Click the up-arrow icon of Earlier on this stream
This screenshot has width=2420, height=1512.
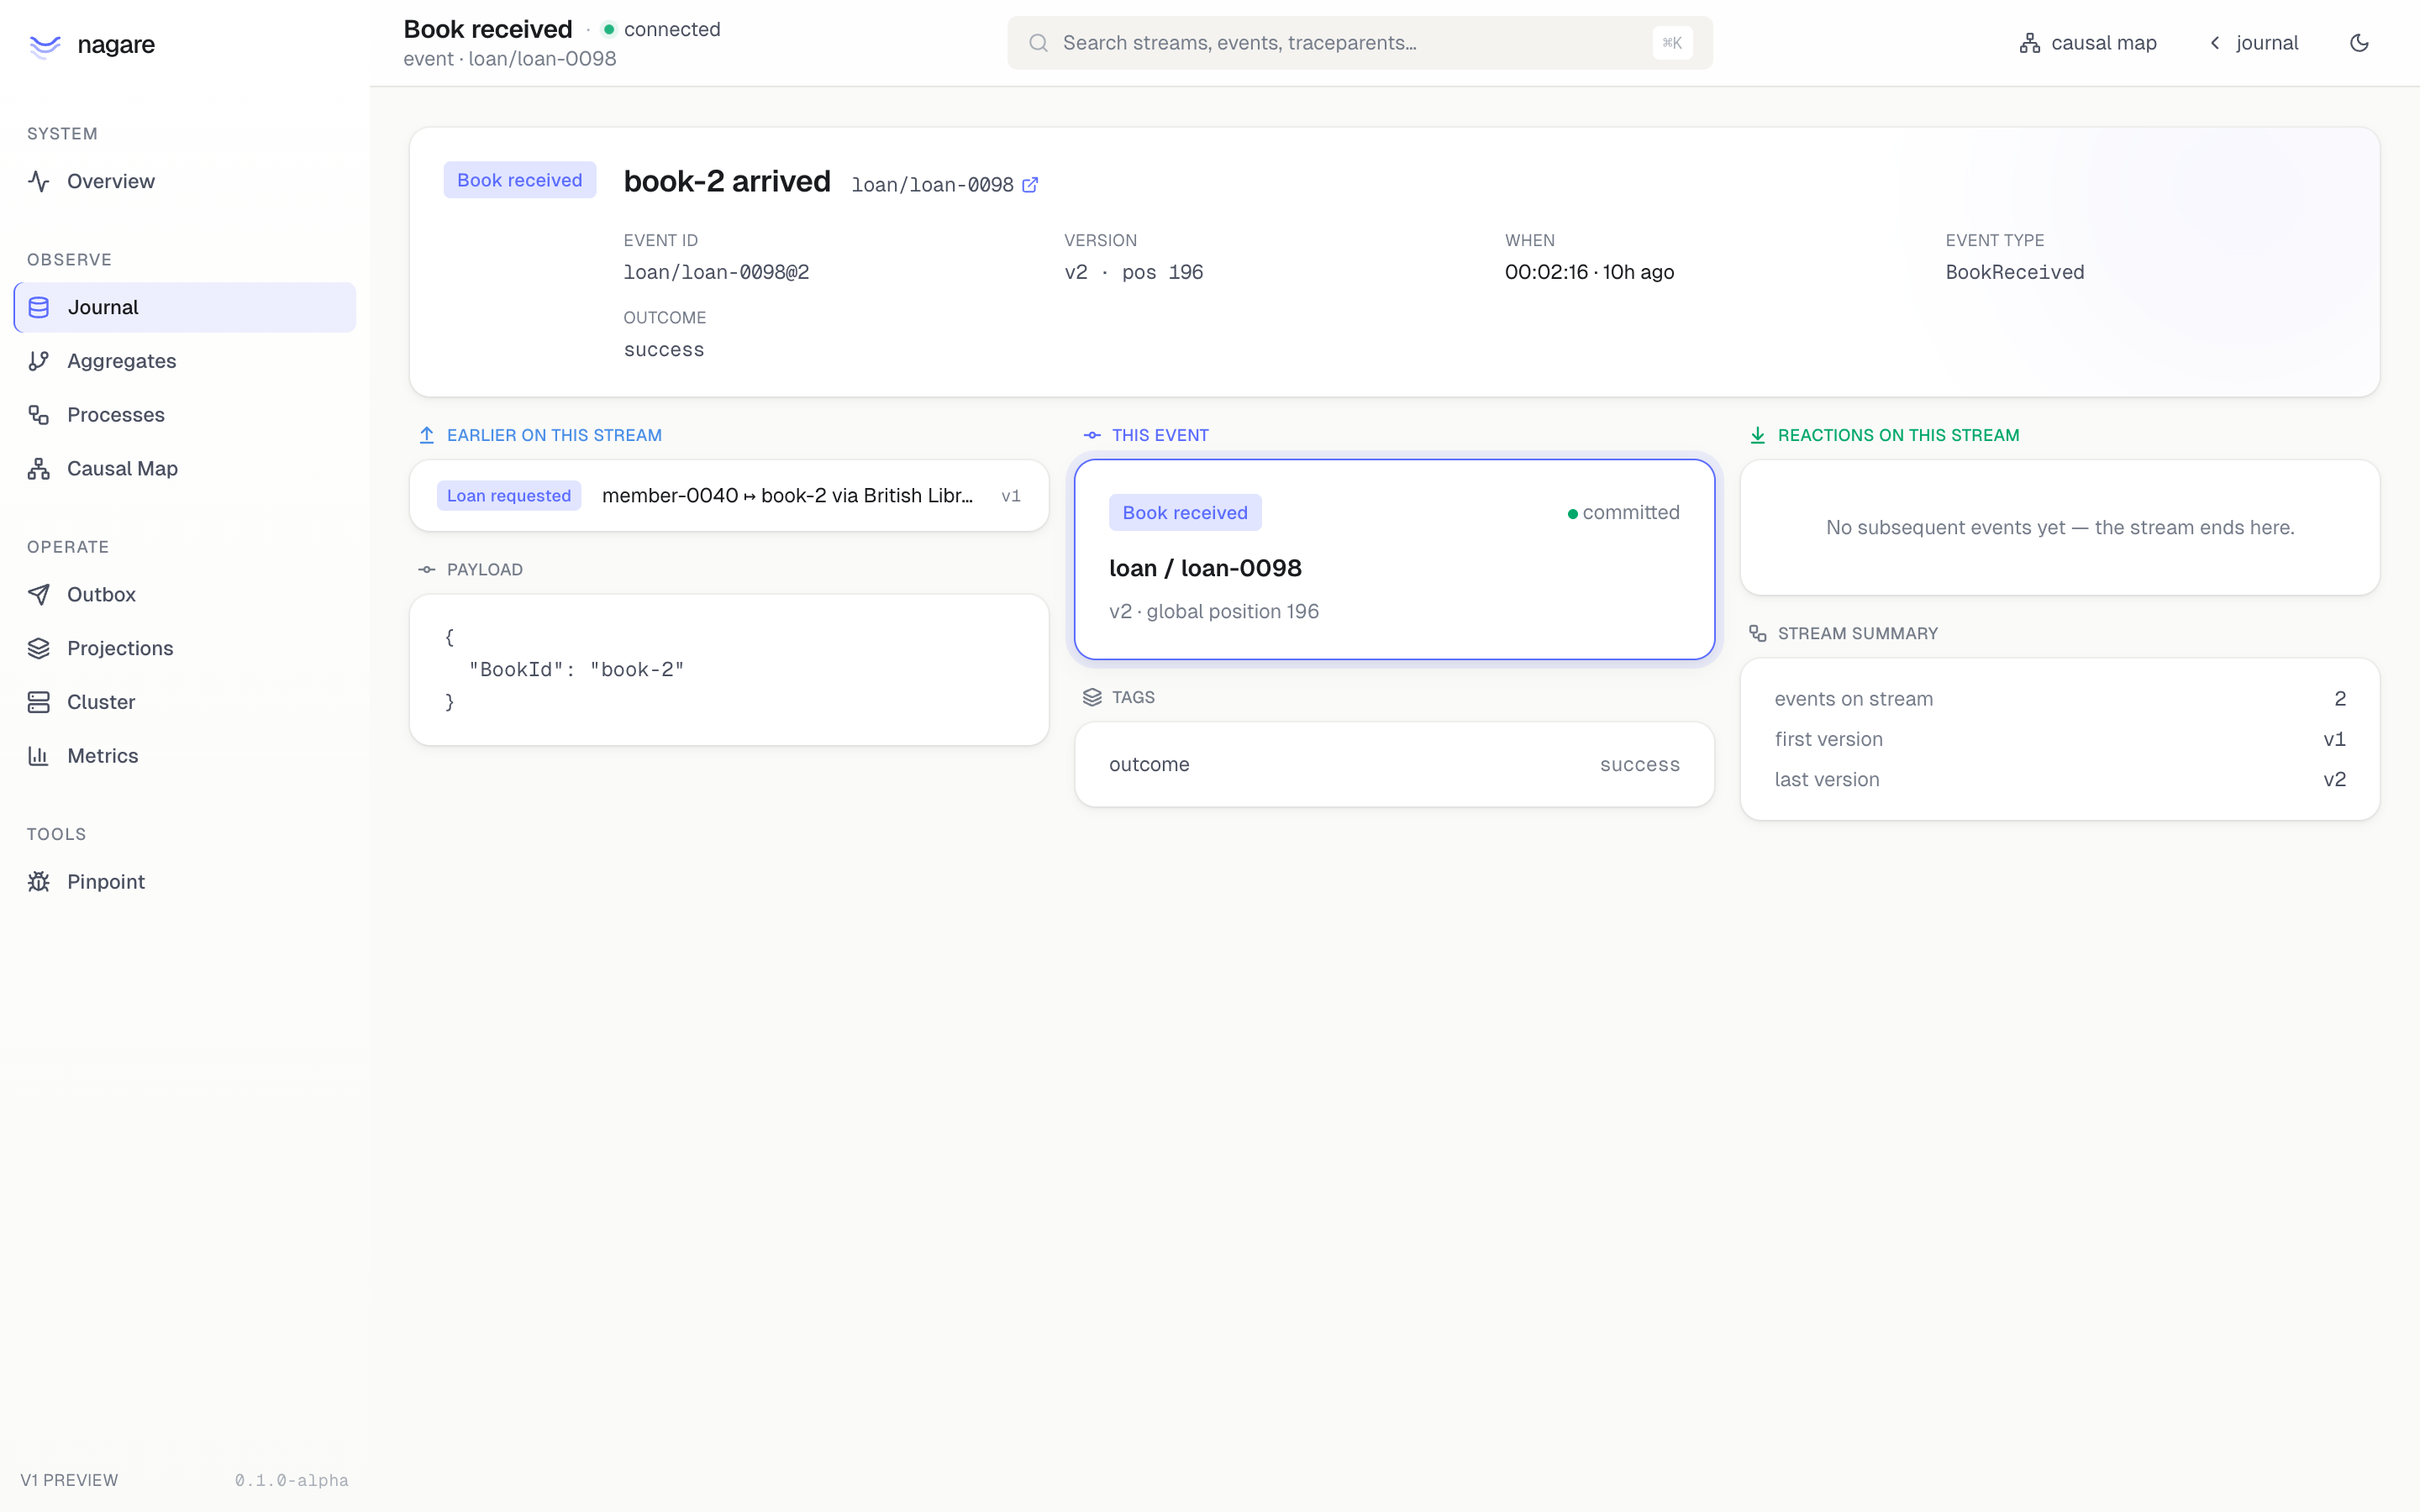click(x=427, y=435)
